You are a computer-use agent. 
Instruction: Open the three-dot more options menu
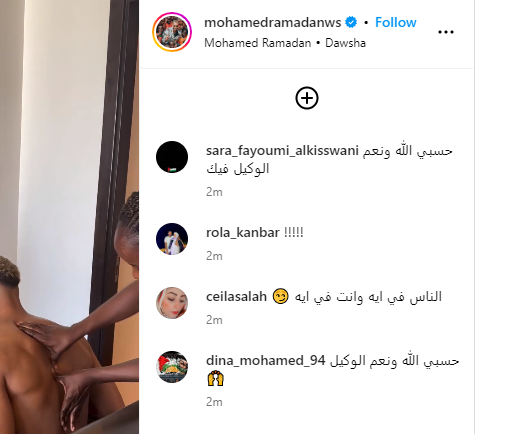446,32
